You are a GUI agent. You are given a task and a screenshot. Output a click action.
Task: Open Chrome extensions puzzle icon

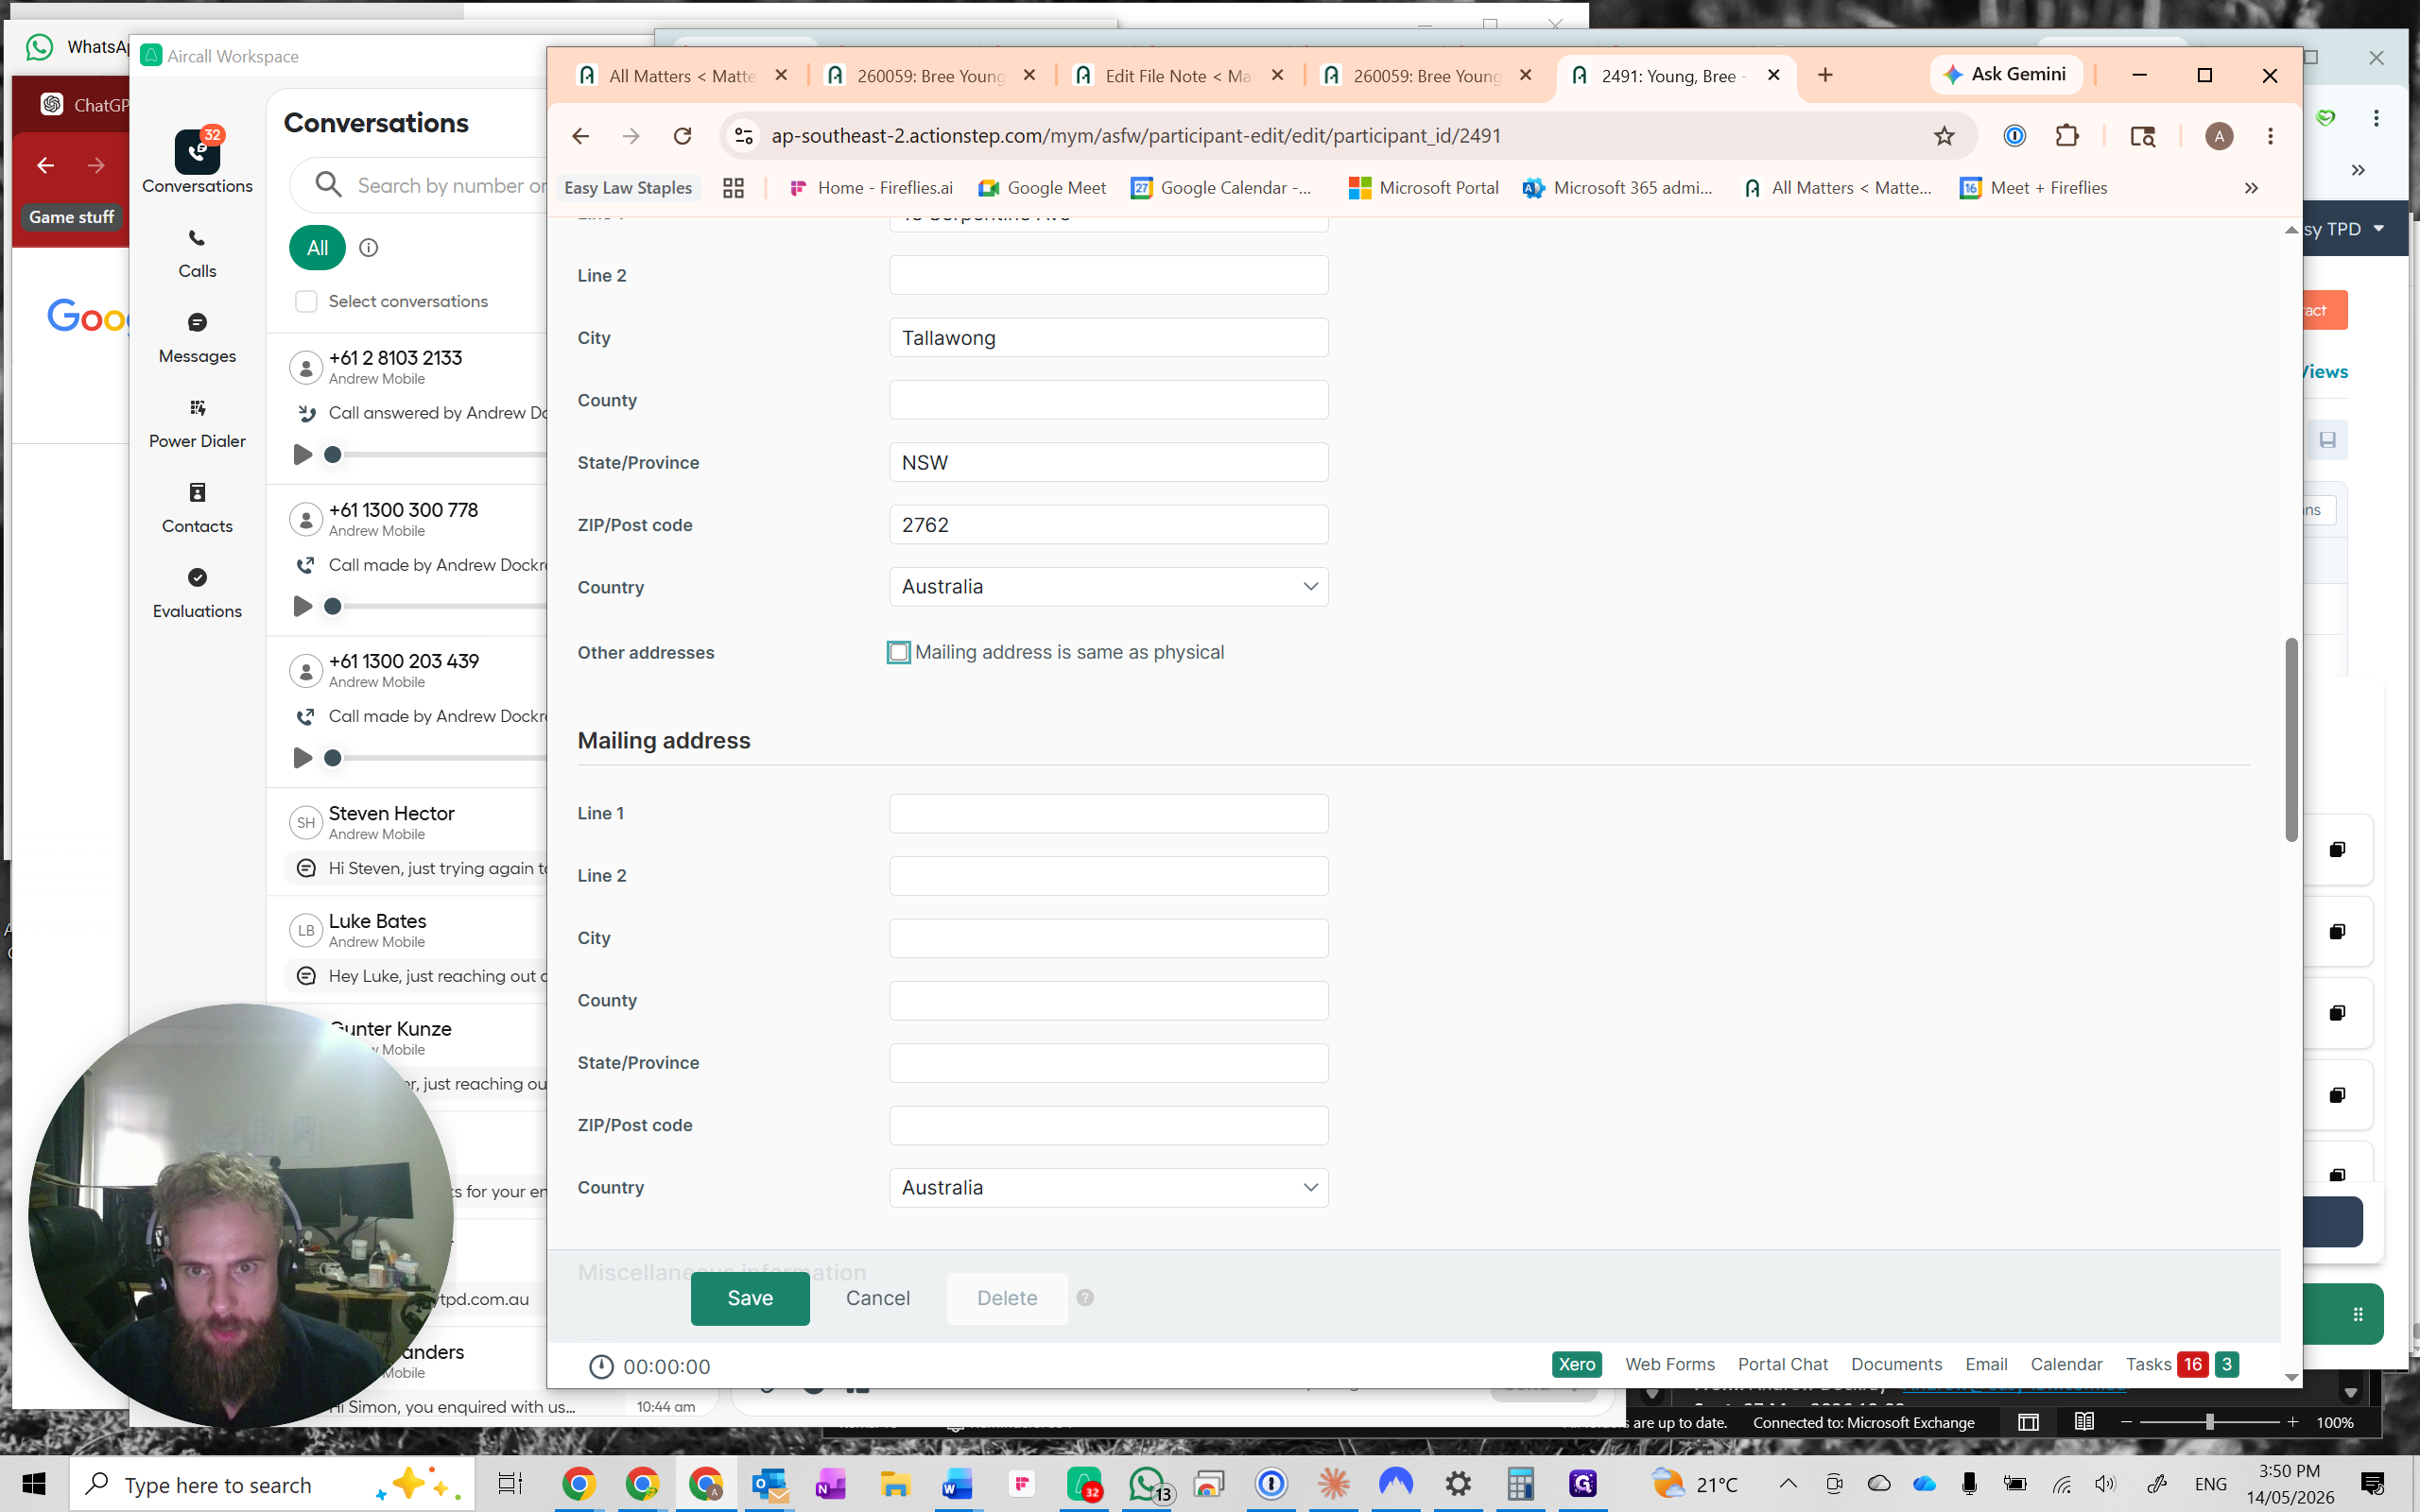pyautogui.click(x=2067, y=136)
